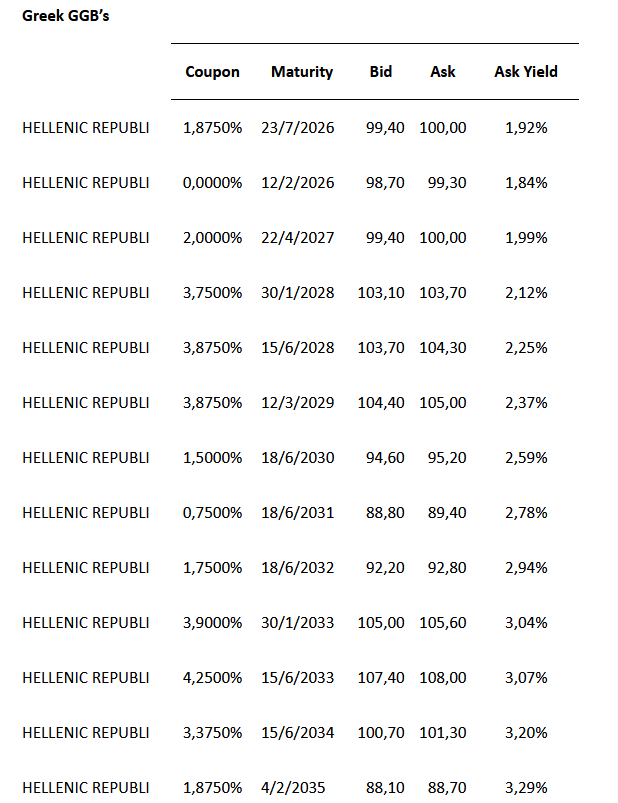Screen dimensions: 618x803
Task: Select the 23/7/2026 maturity date cell
Action: coord(297,128)
